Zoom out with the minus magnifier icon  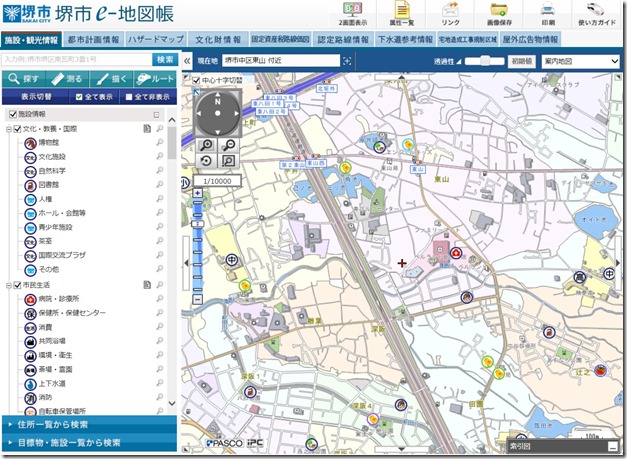[x=228, y=145]
